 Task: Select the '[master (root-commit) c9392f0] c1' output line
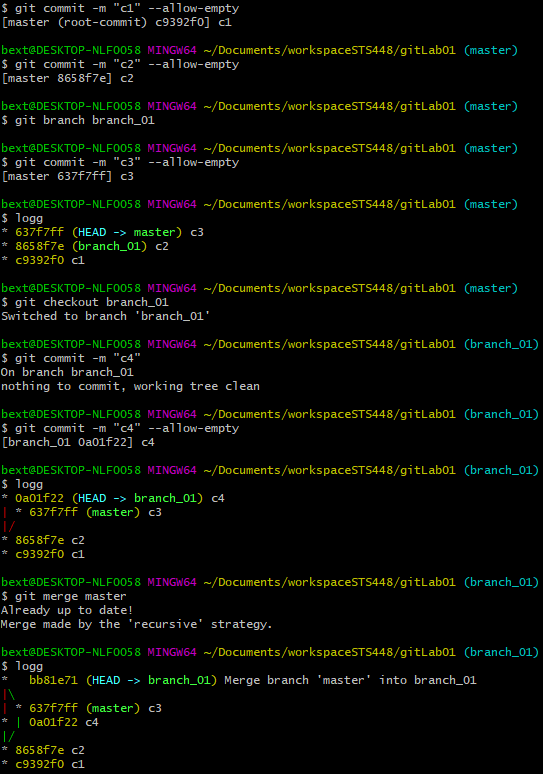(116, 22)
